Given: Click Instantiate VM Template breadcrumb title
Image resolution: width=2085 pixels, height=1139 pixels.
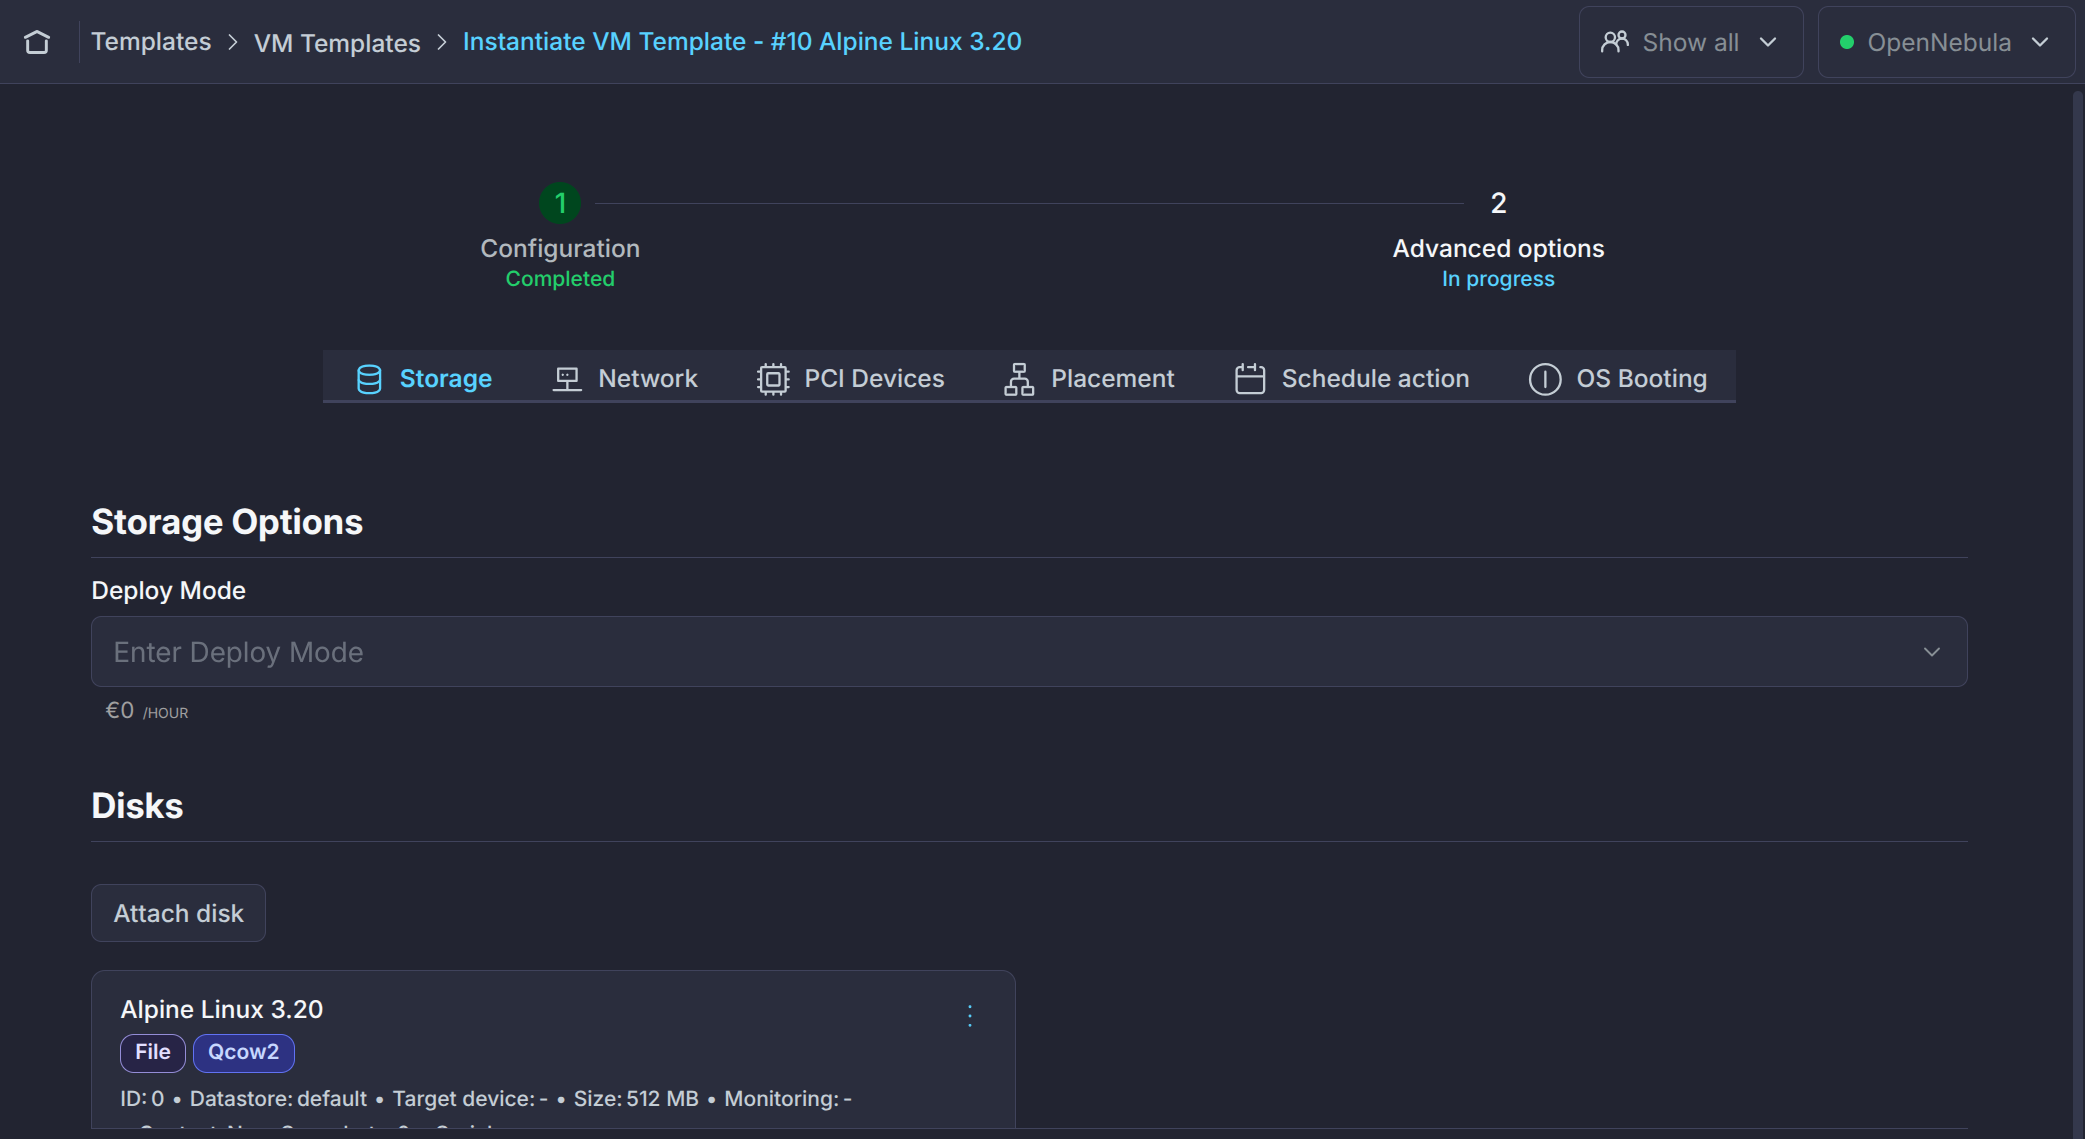Looking at the screenshot, I should [x=742, y=42].
